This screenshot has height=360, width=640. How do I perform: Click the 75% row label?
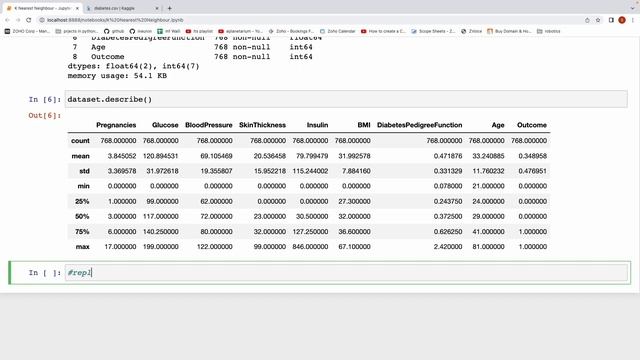82,231
